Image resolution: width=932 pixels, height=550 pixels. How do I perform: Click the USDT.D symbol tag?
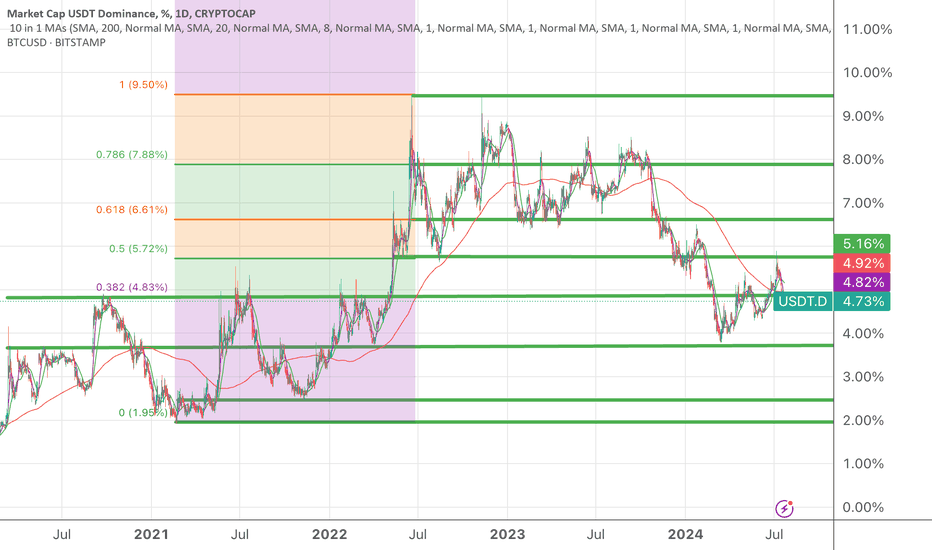point(802,301)
